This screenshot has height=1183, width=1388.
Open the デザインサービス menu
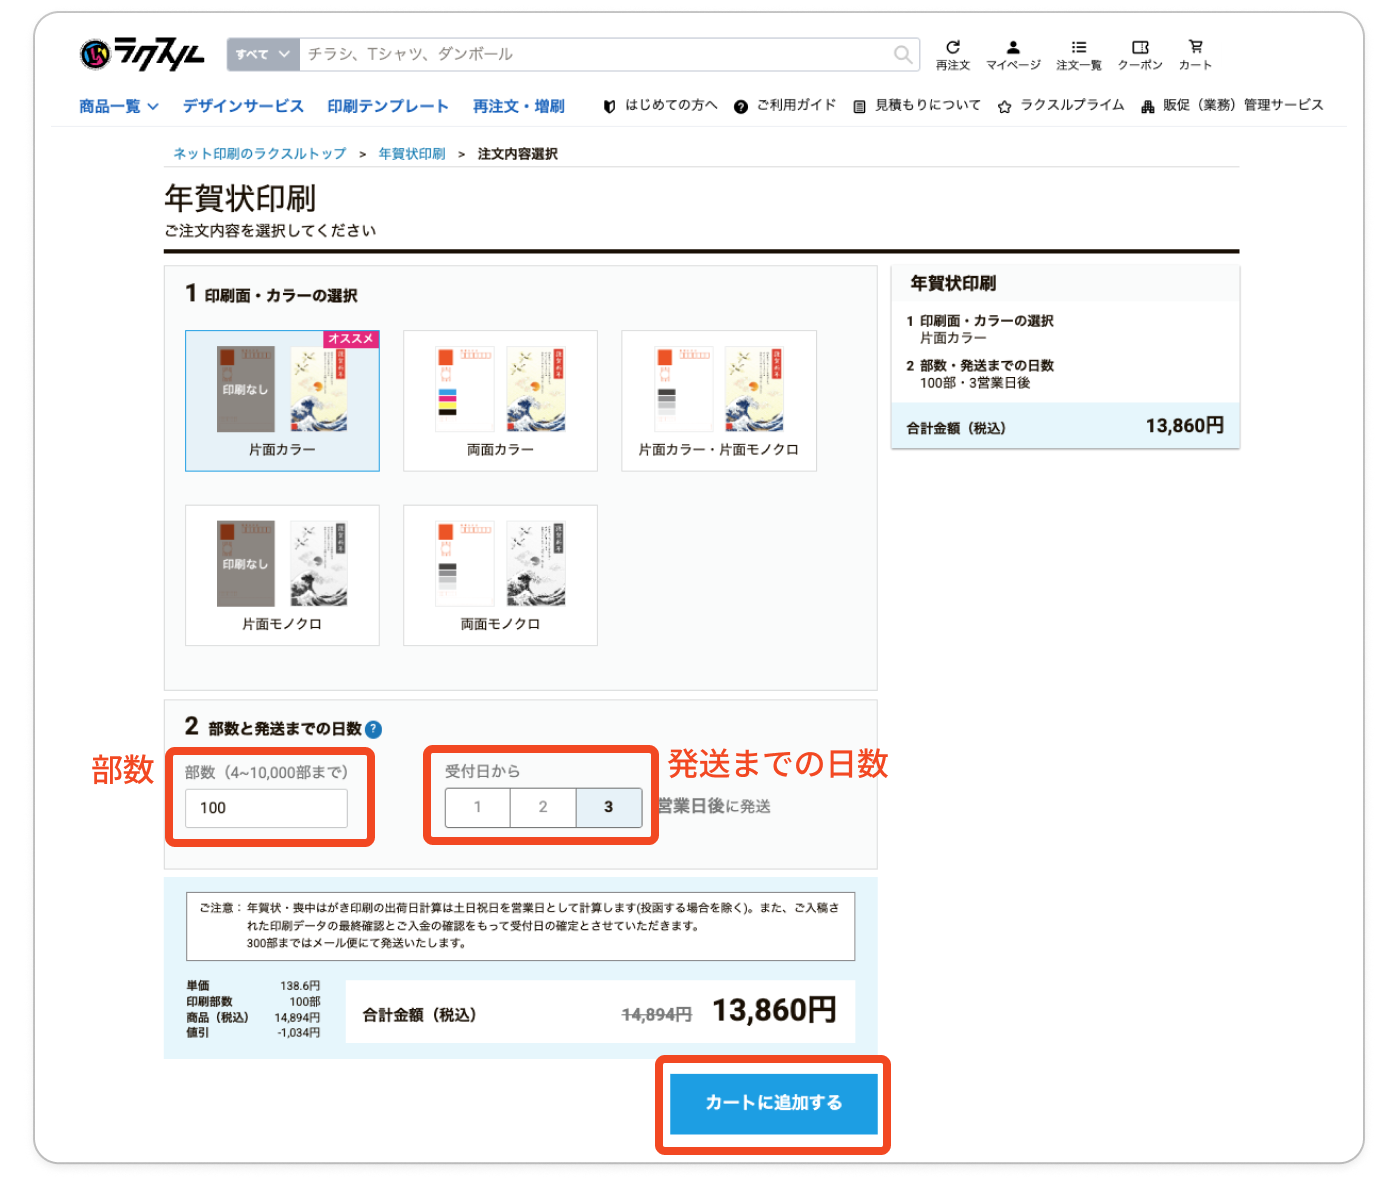point(243,106)
